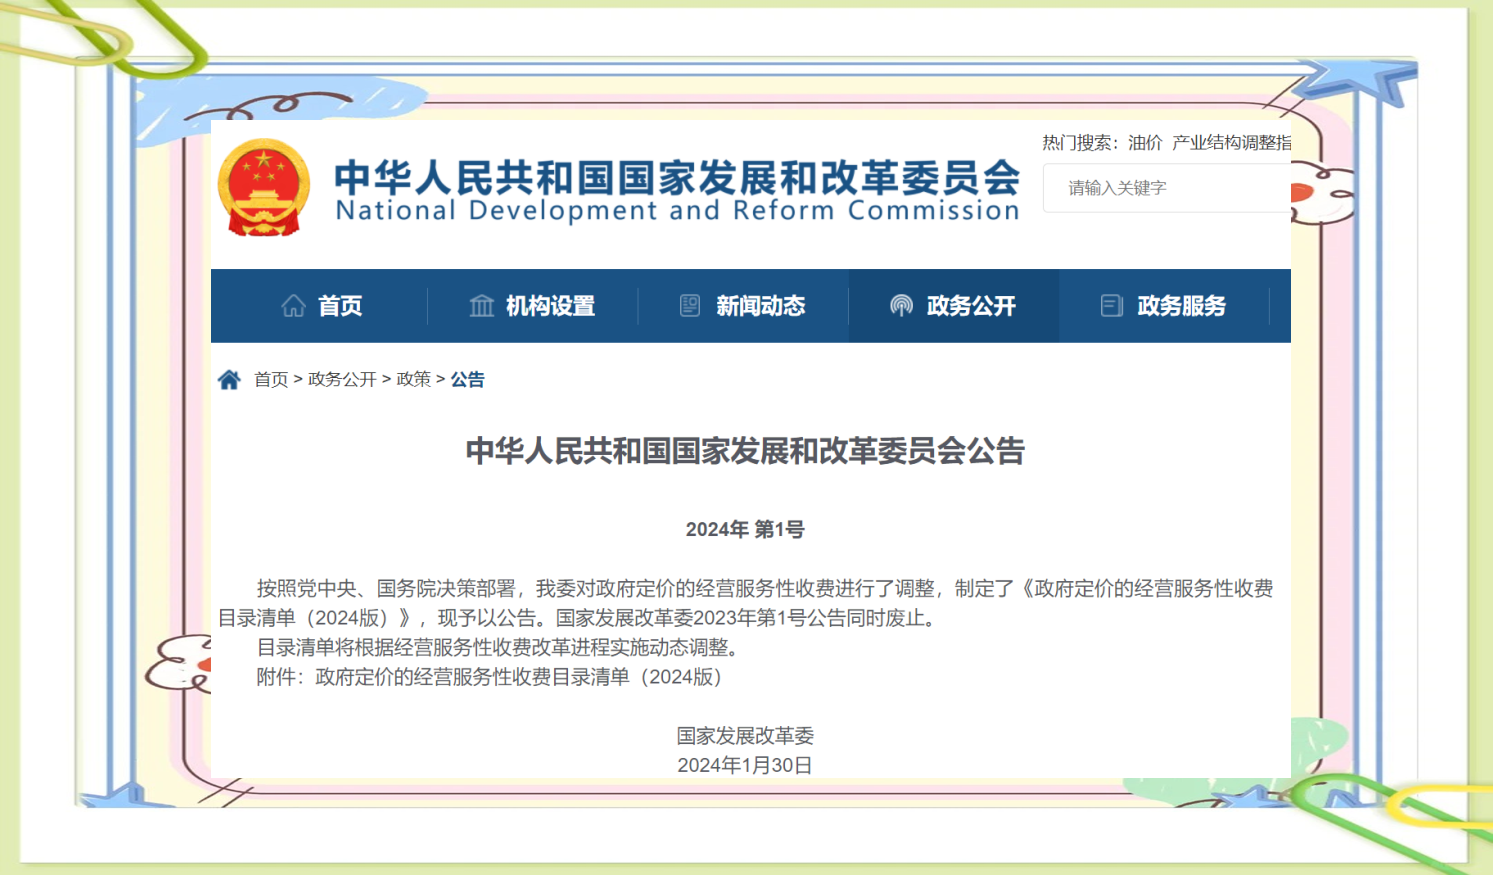This screenshot has width=1493, height=875.
Task: Click the hot search term 产业结构调整指
Action: 1232,143
